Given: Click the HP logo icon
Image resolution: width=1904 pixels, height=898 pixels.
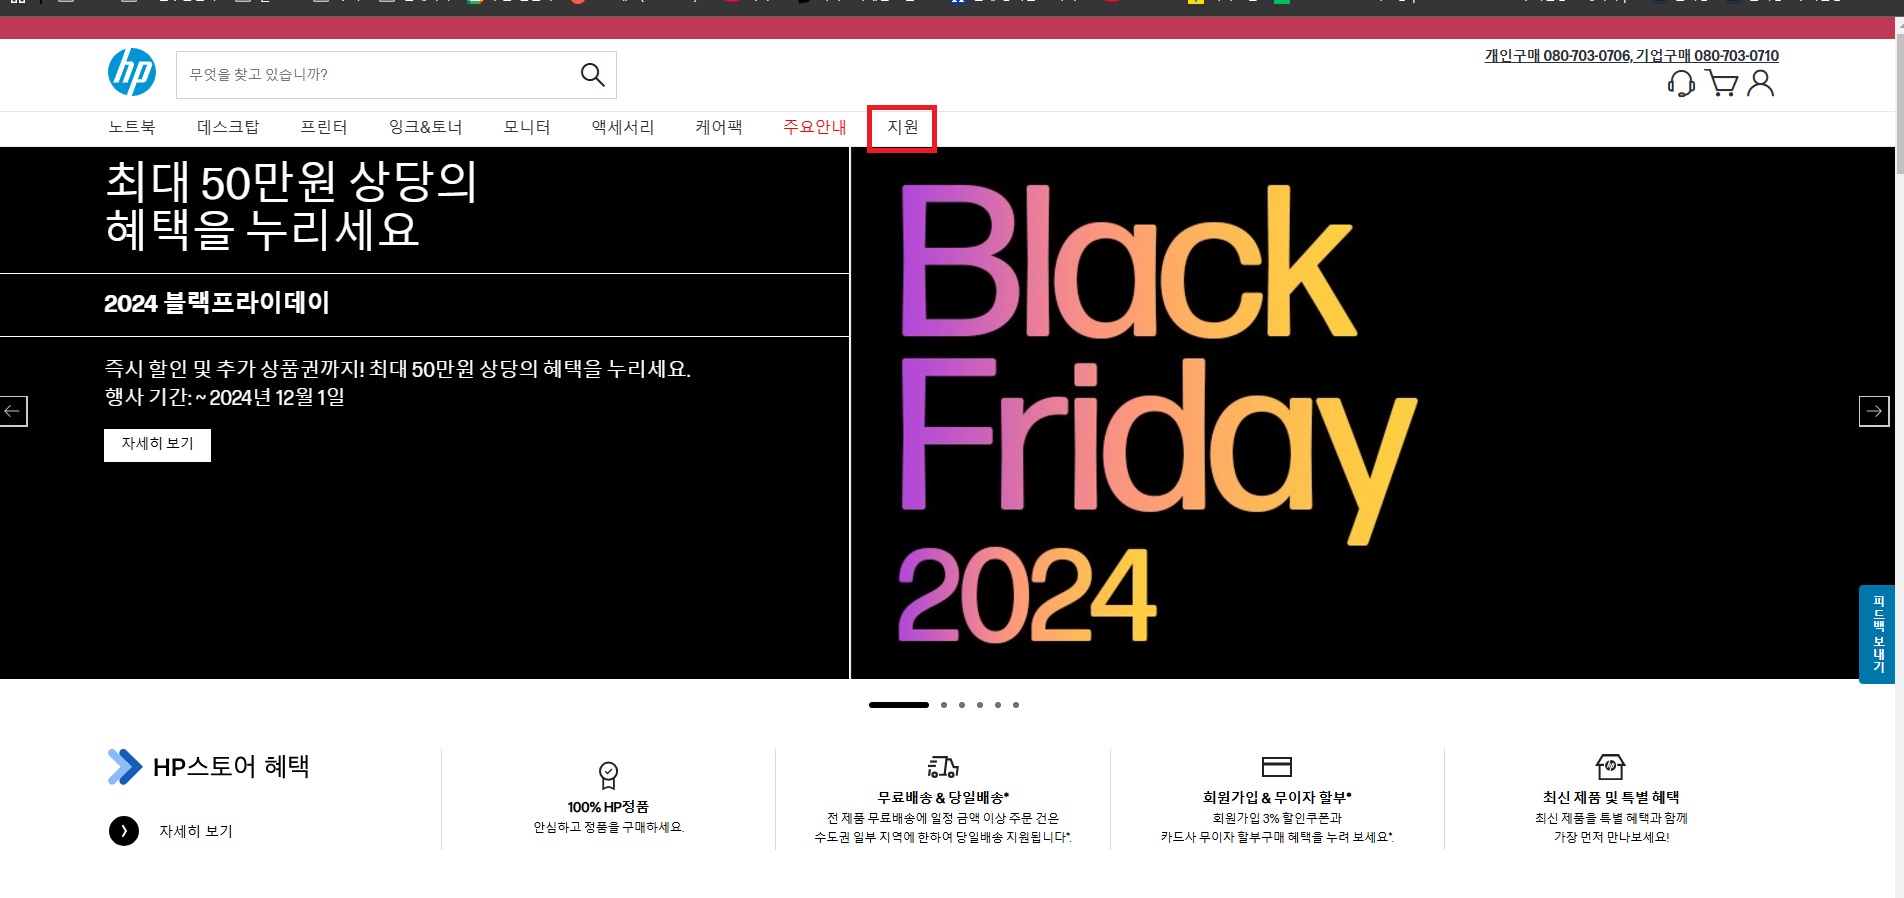Looking at the screenshot, I should pos(132,73).
